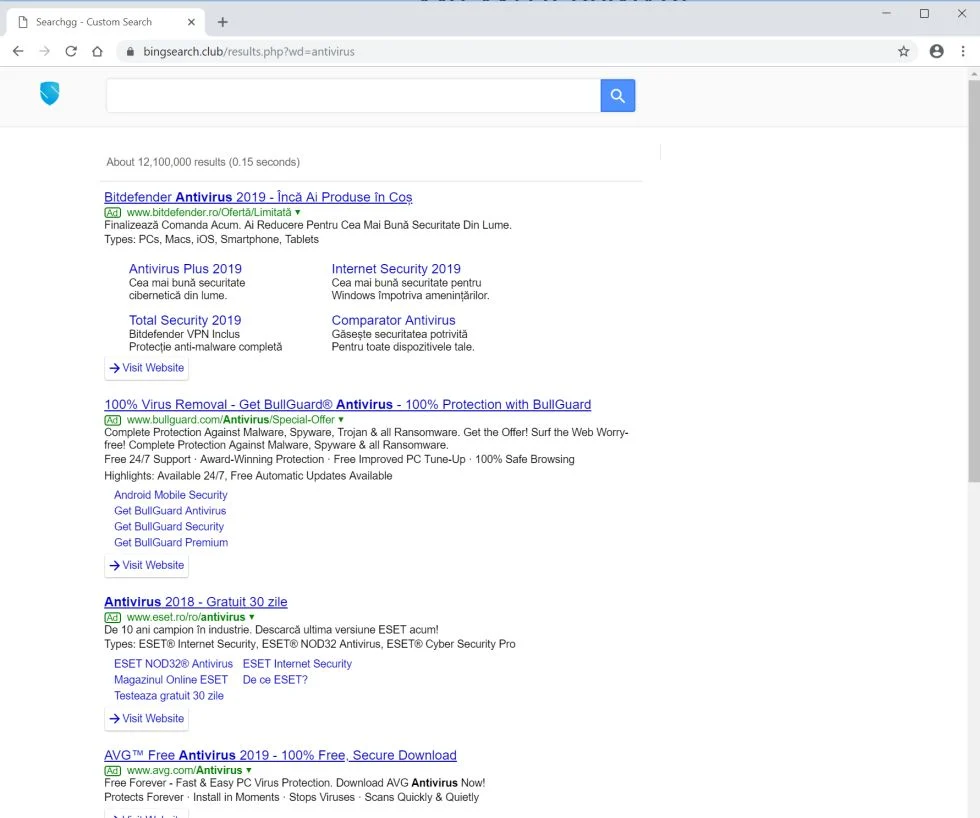
Task: Open the ESET Internet Security link
Action: click(x=297, y=664)
